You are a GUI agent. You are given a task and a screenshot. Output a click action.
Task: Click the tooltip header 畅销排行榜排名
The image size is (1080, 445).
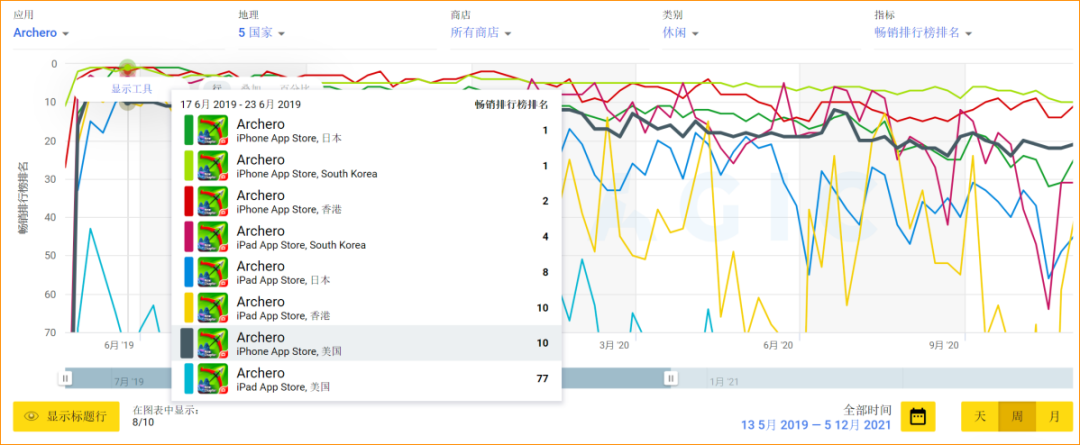512,105
